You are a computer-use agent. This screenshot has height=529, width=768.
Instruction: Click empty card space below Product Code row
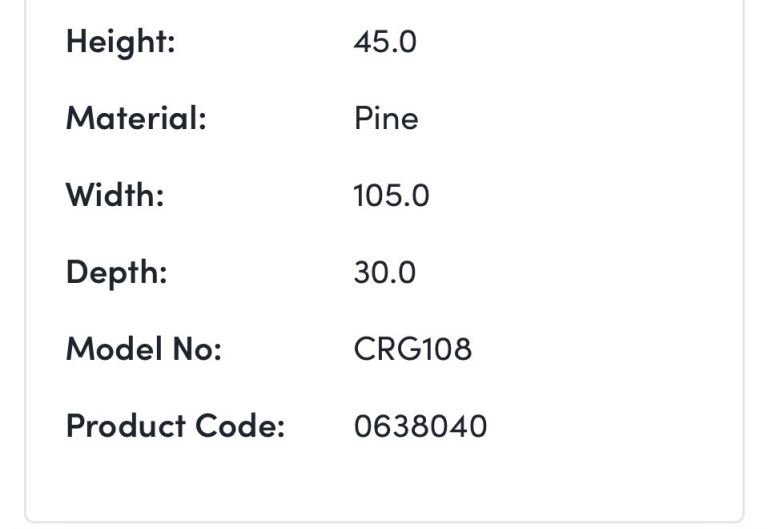384,480
